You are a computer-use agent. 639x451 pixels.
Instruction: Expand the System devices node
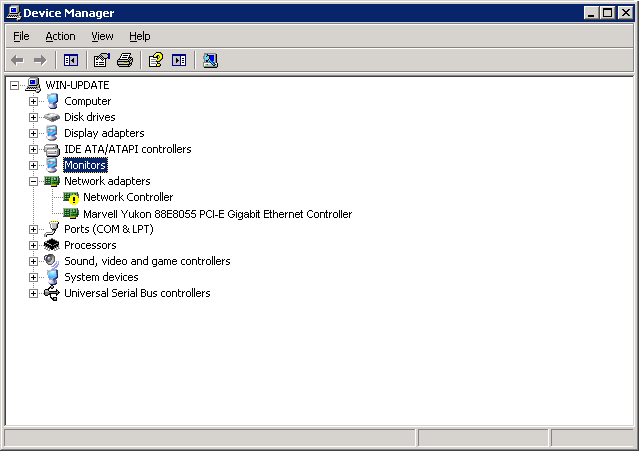point(33,277)
